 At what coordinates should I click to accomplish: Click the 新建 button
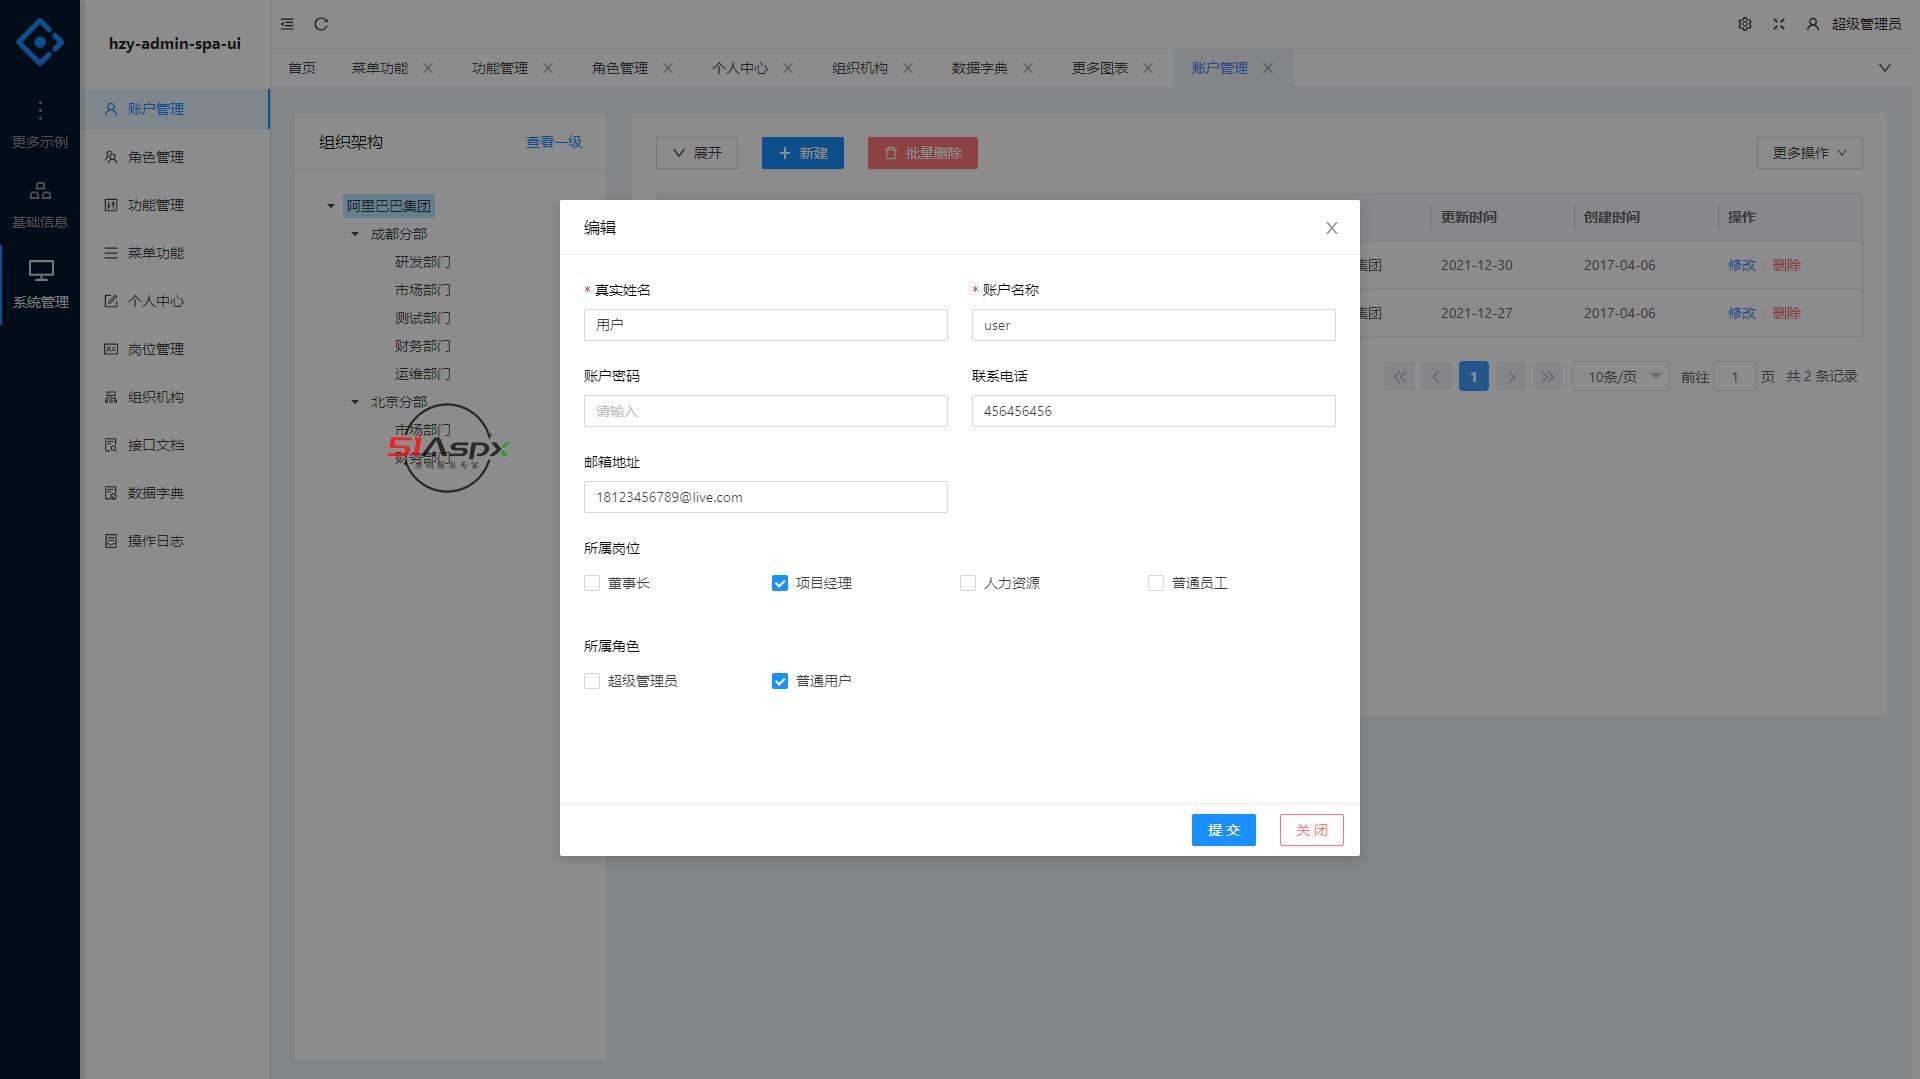coord(803,153)
